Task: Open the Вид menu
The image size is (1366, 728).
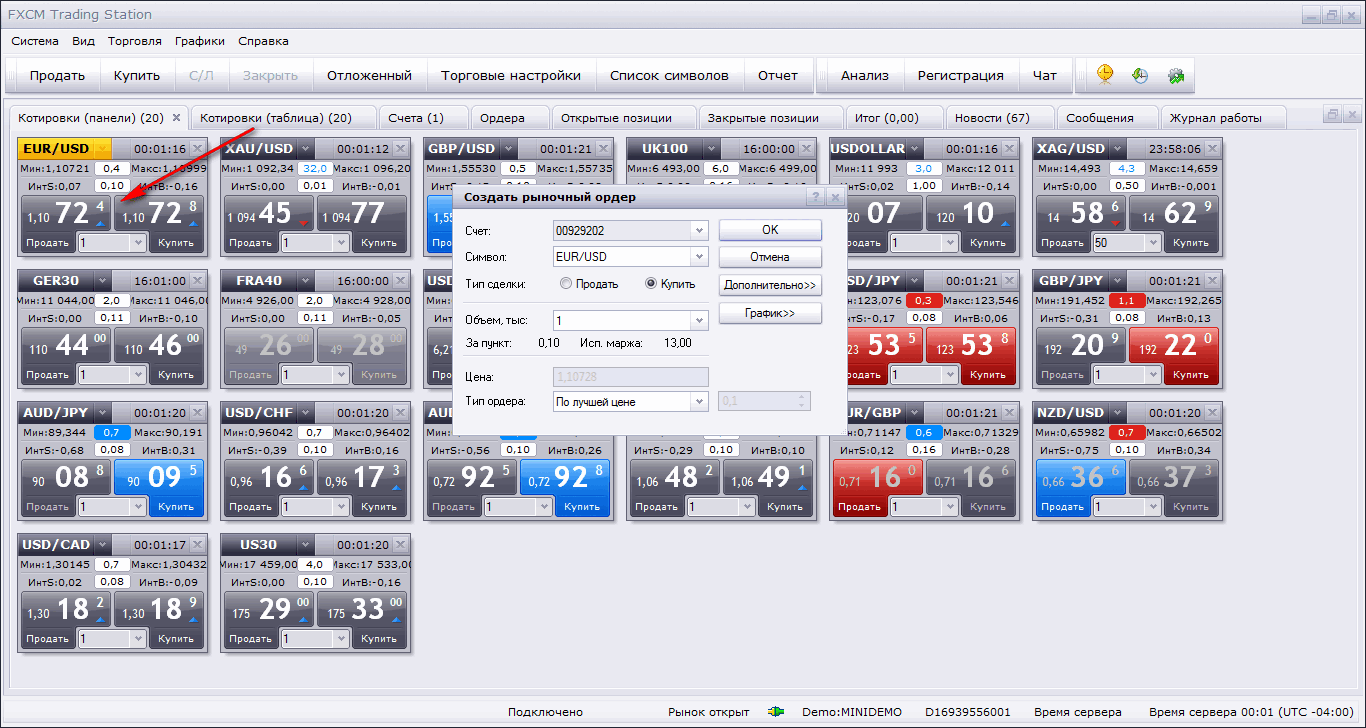Action: pyautogui.click(x=84, y=41)
